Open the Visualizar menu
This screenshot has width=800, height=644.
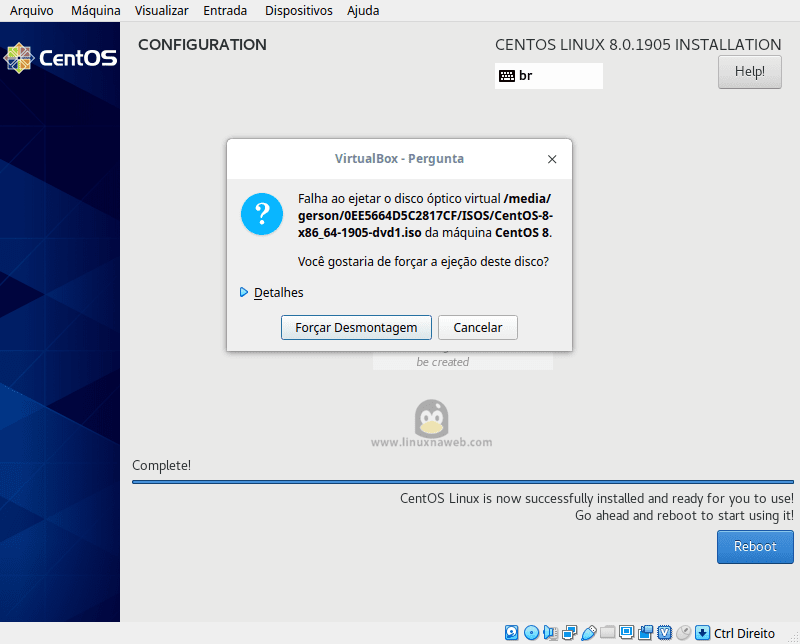pyautogui.click(x=161, y=11)
